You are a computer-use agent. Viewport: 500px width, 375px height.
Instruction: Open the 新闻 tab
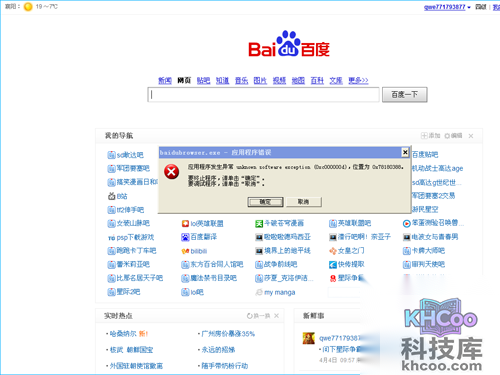[165, 80]
